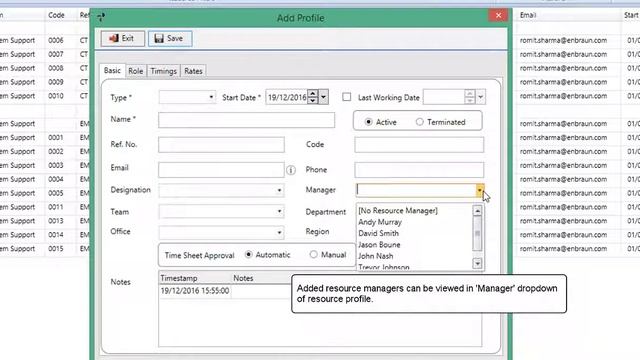This screenshot has width=640, height=360.
Task: Click Manager list scroll down arrow
Action: click(x=477, y=263)
